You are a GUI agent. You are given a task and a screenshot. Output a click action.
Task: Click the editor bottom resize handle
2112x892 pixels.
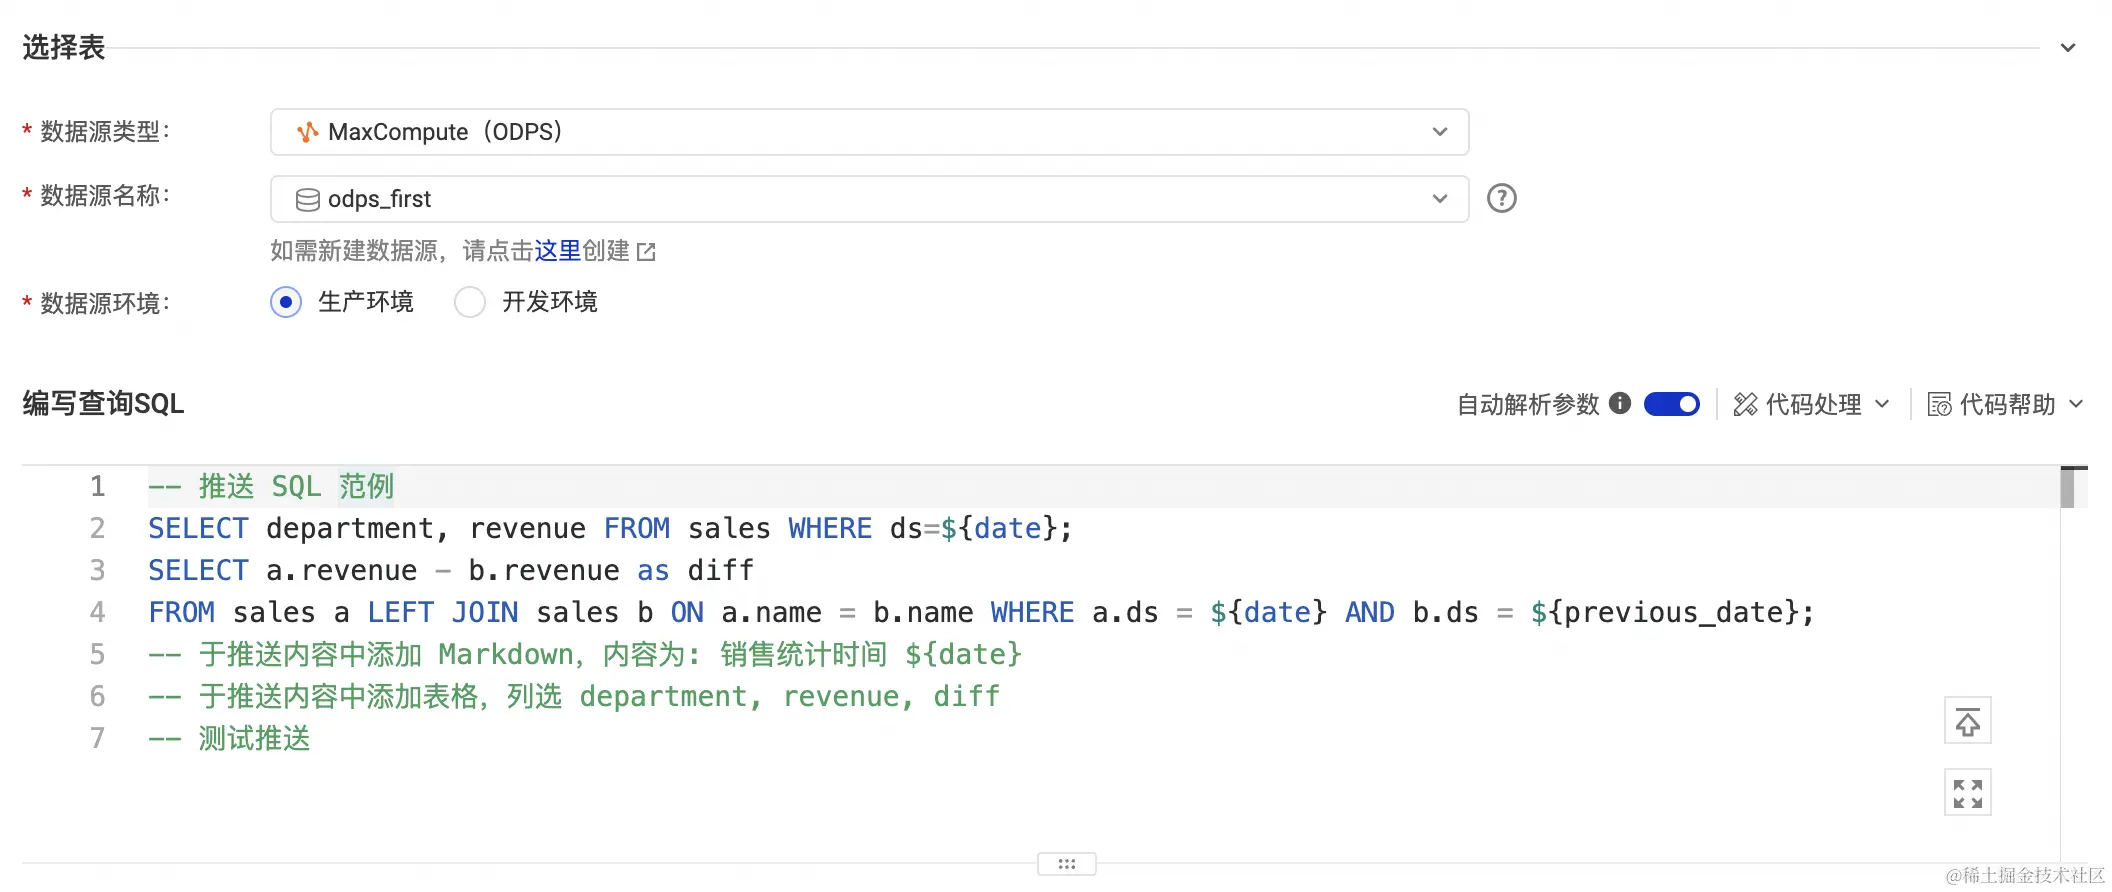pos(1066,864)
